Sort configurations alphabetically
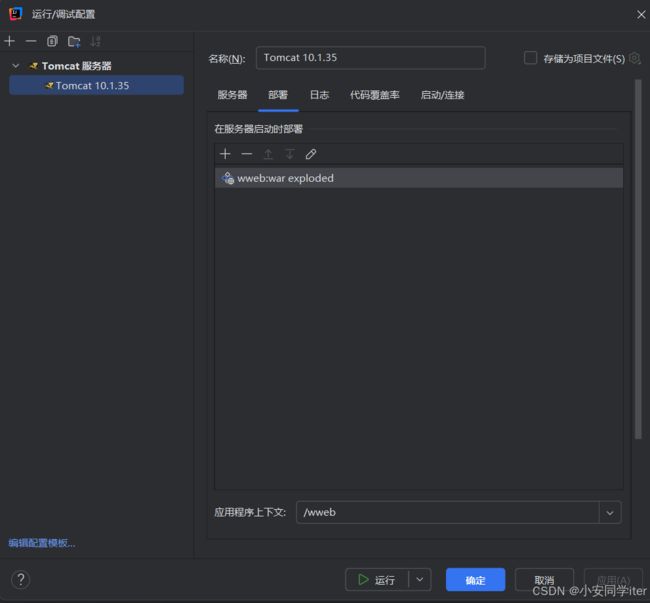The width and height of the screenshot is (650, 603). pos(96,41)
